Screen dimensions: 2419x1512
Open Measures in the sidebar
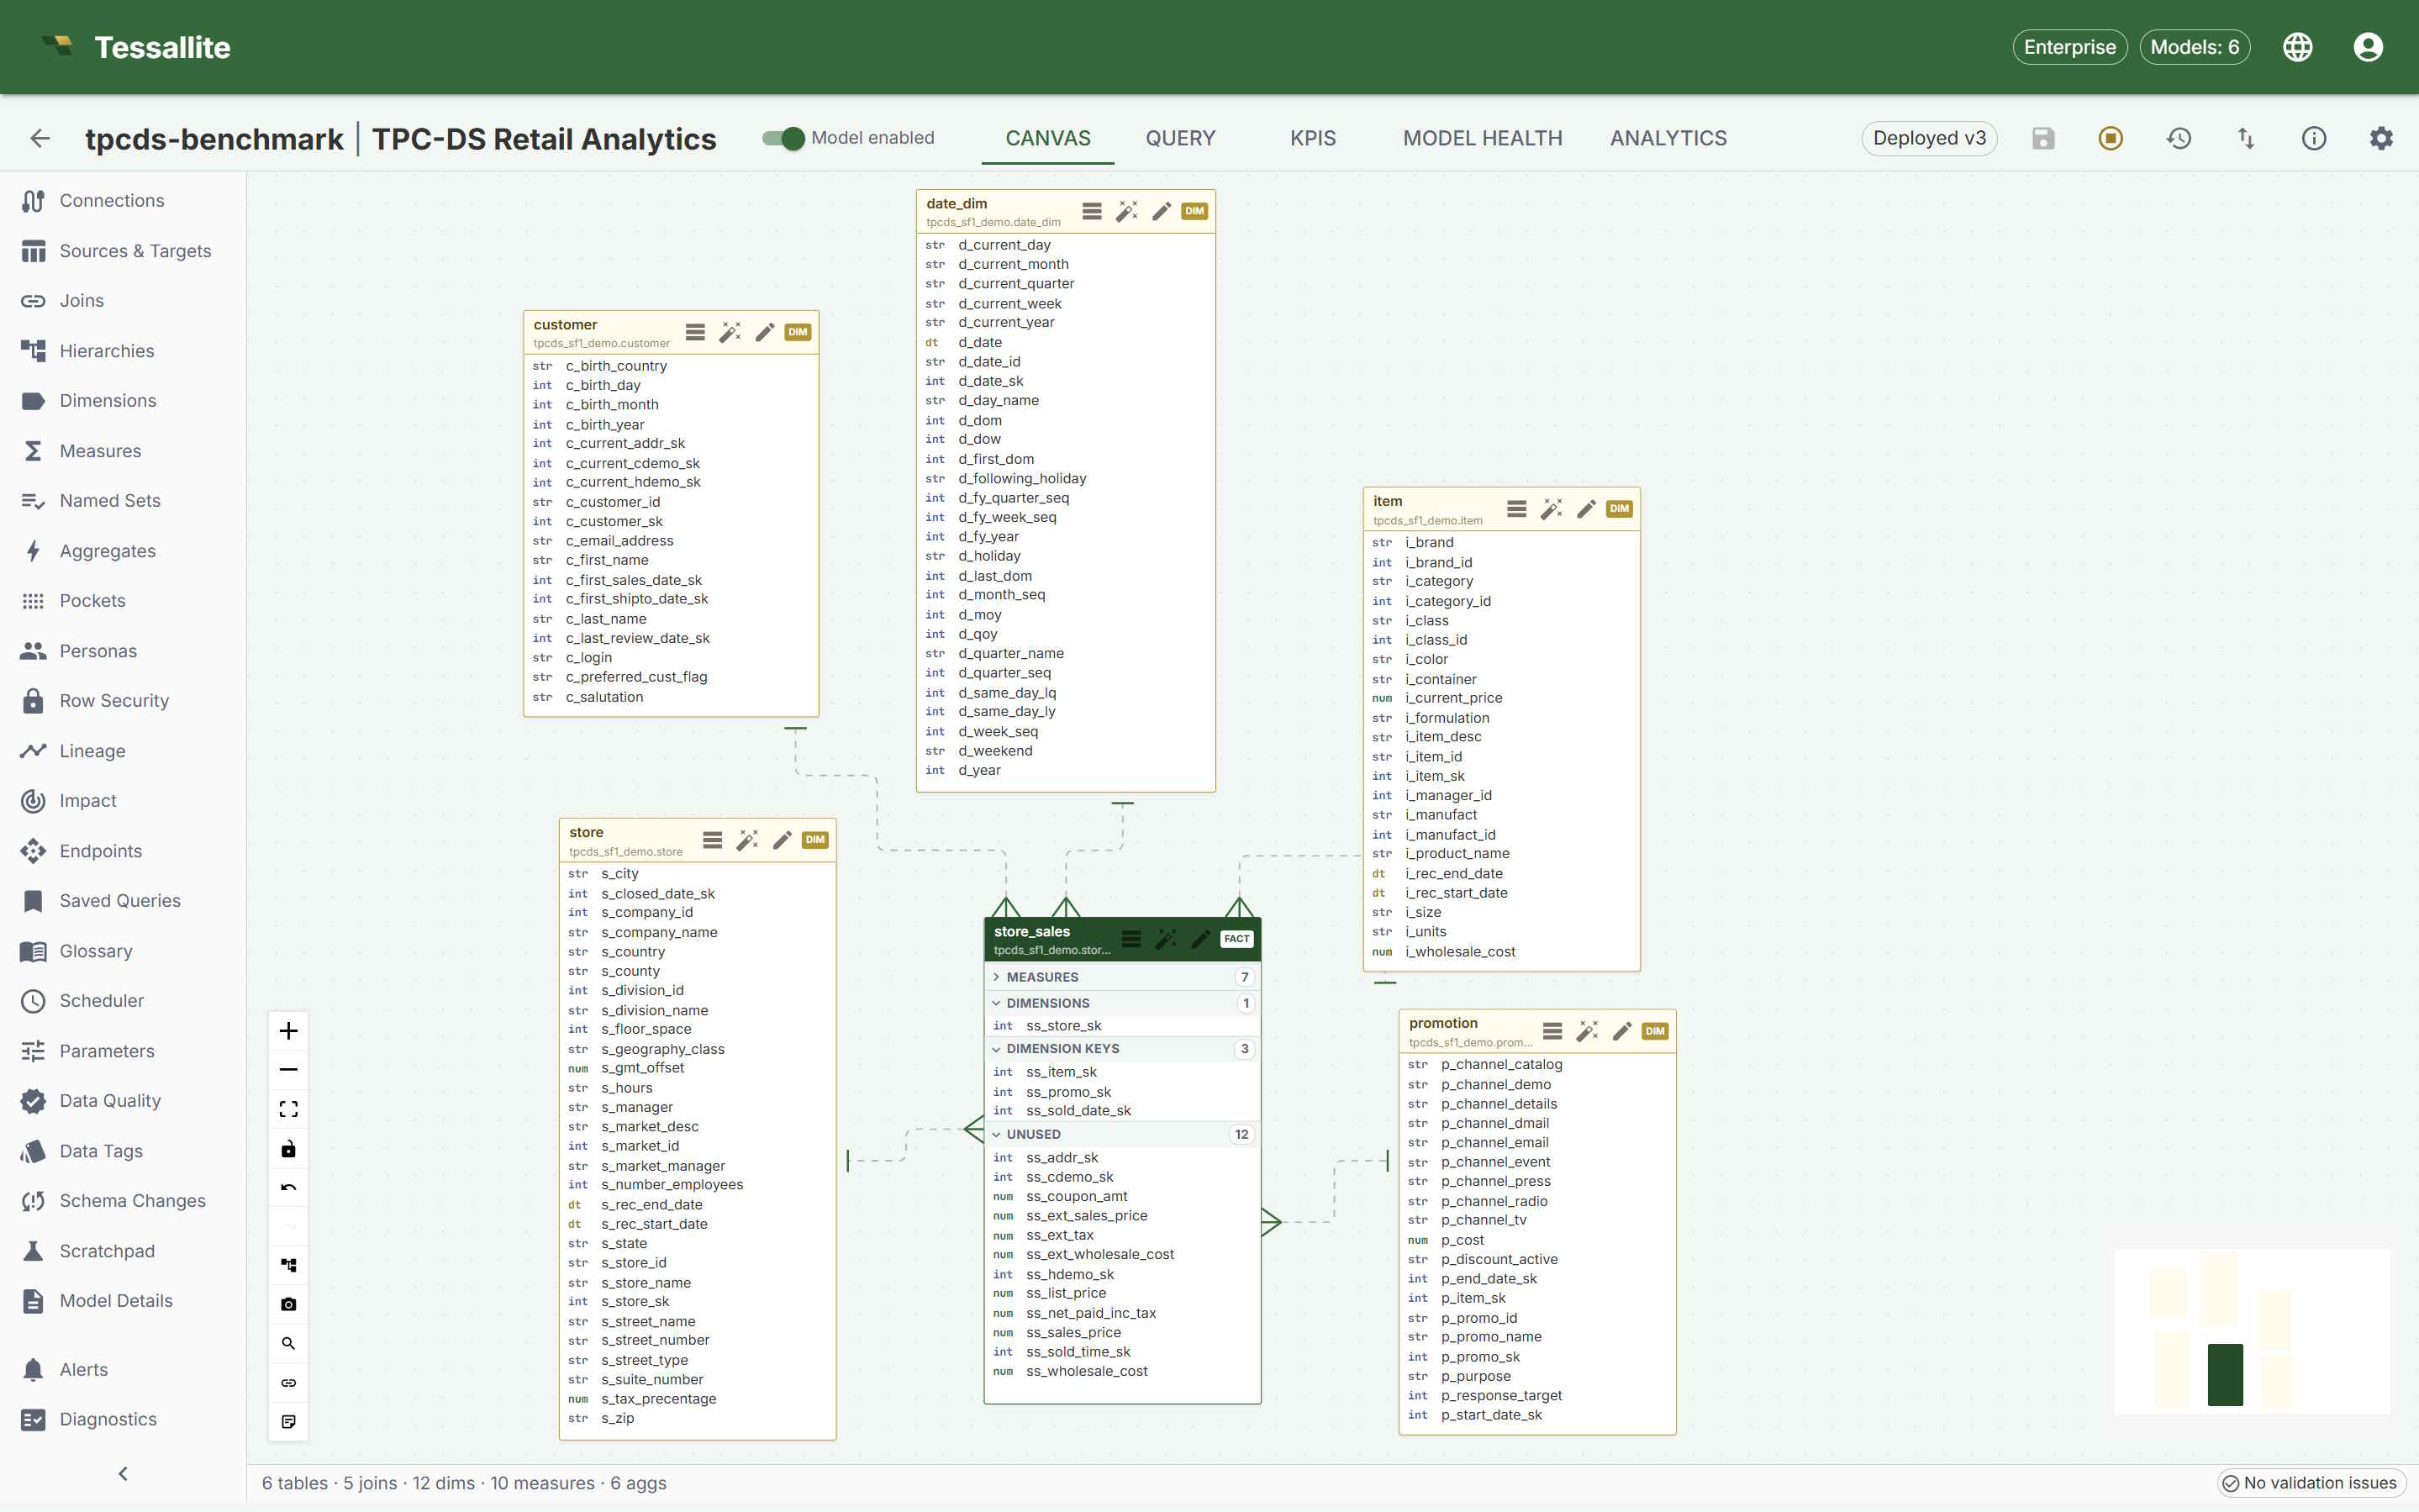coord(123,451)
